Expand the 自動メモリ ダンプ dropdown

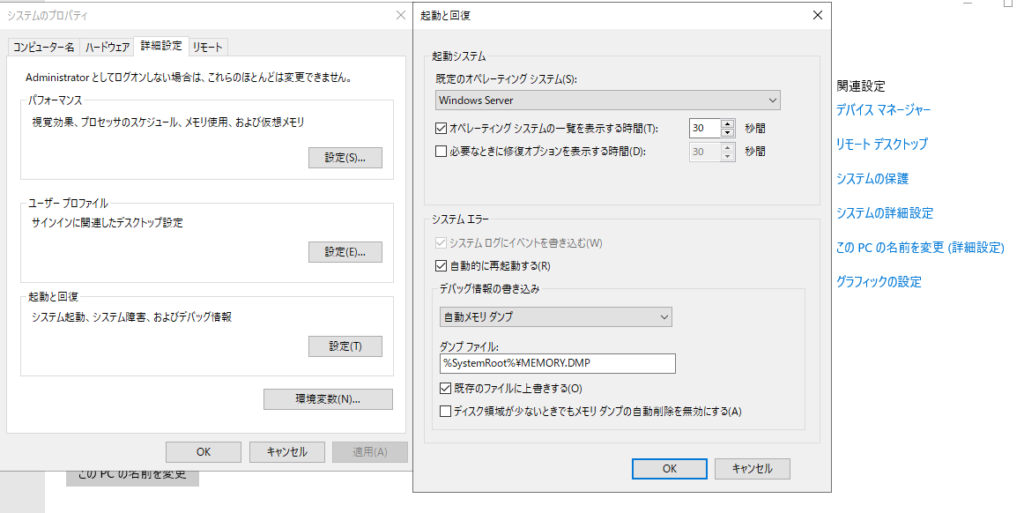click(x=555, y=316)
